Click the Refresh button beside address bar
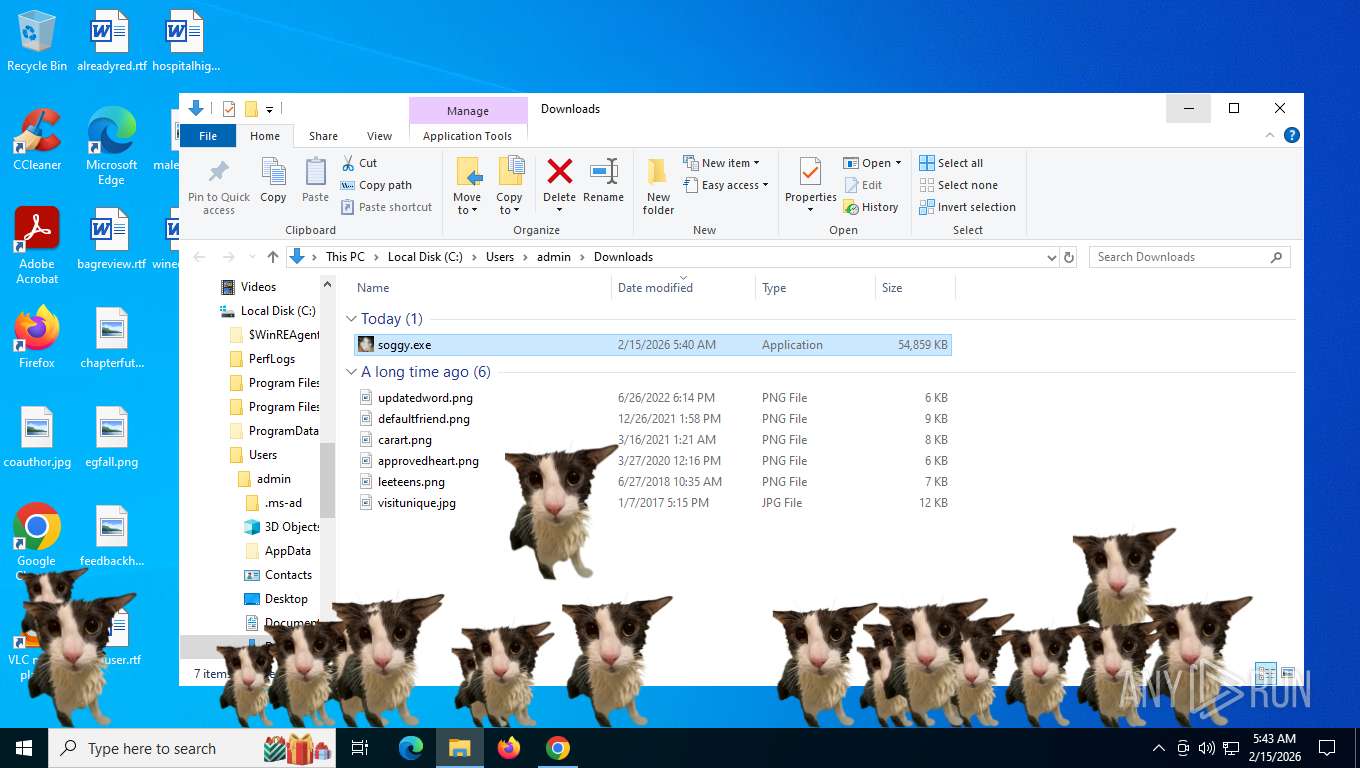The height and width of the screenshot is (768, 1360). (x=1069, y=257)
